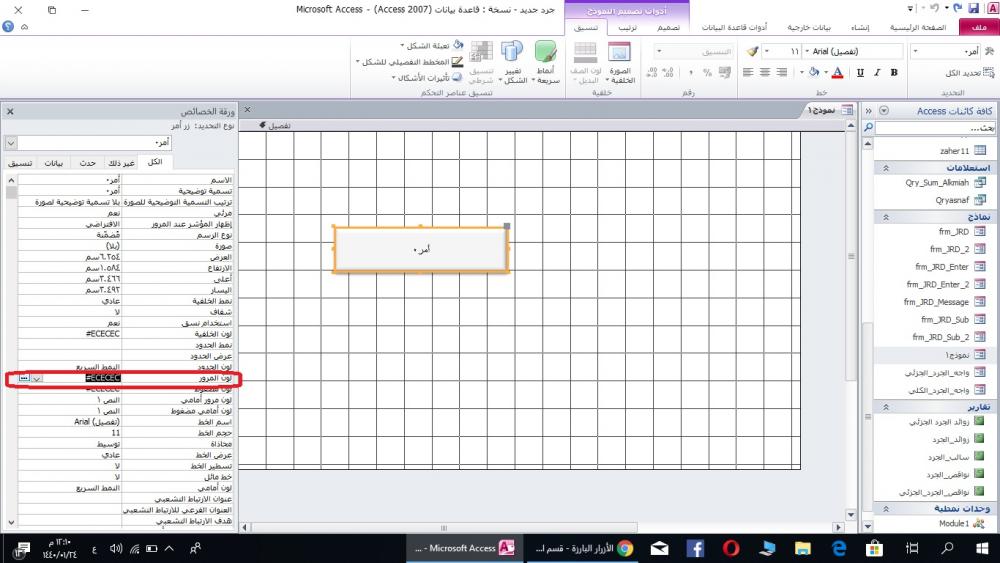Viewport: 1000px width, 563px height.
Task: Click the font color A icon
Action: coord(836,73)
